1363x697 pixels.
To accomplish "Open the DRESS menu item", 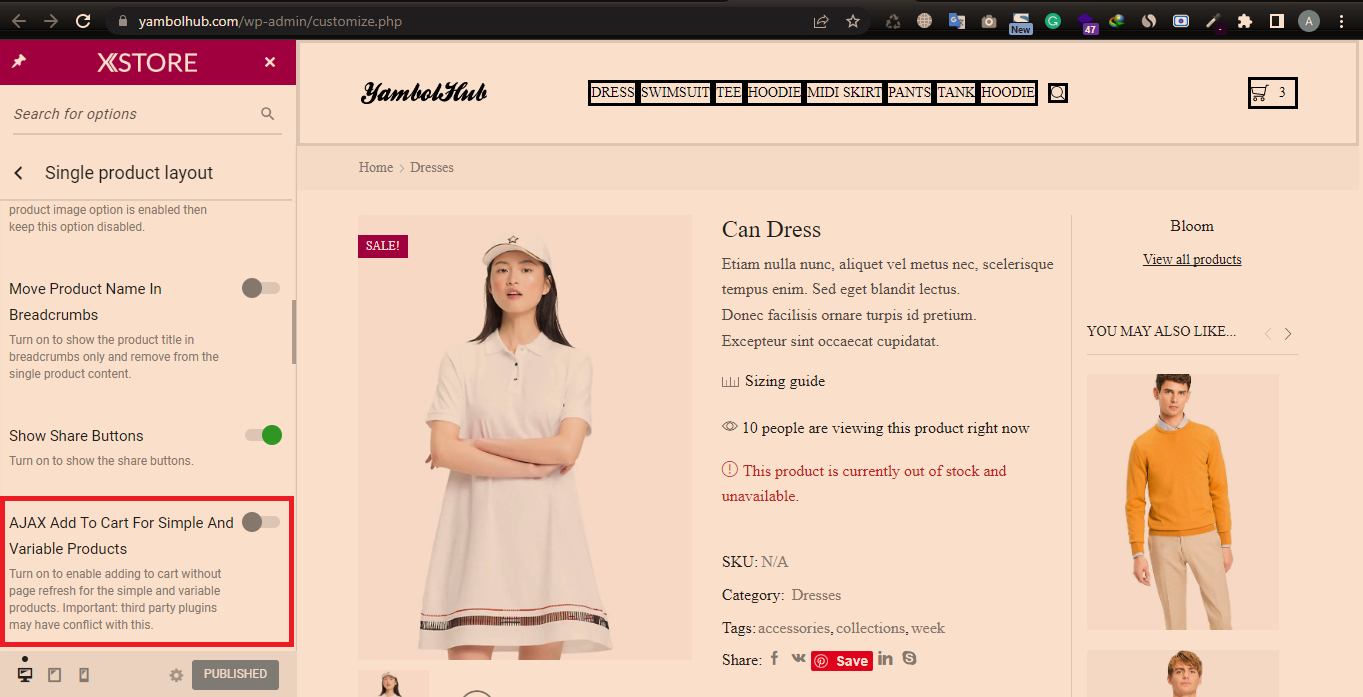I will tap(613, 93).
